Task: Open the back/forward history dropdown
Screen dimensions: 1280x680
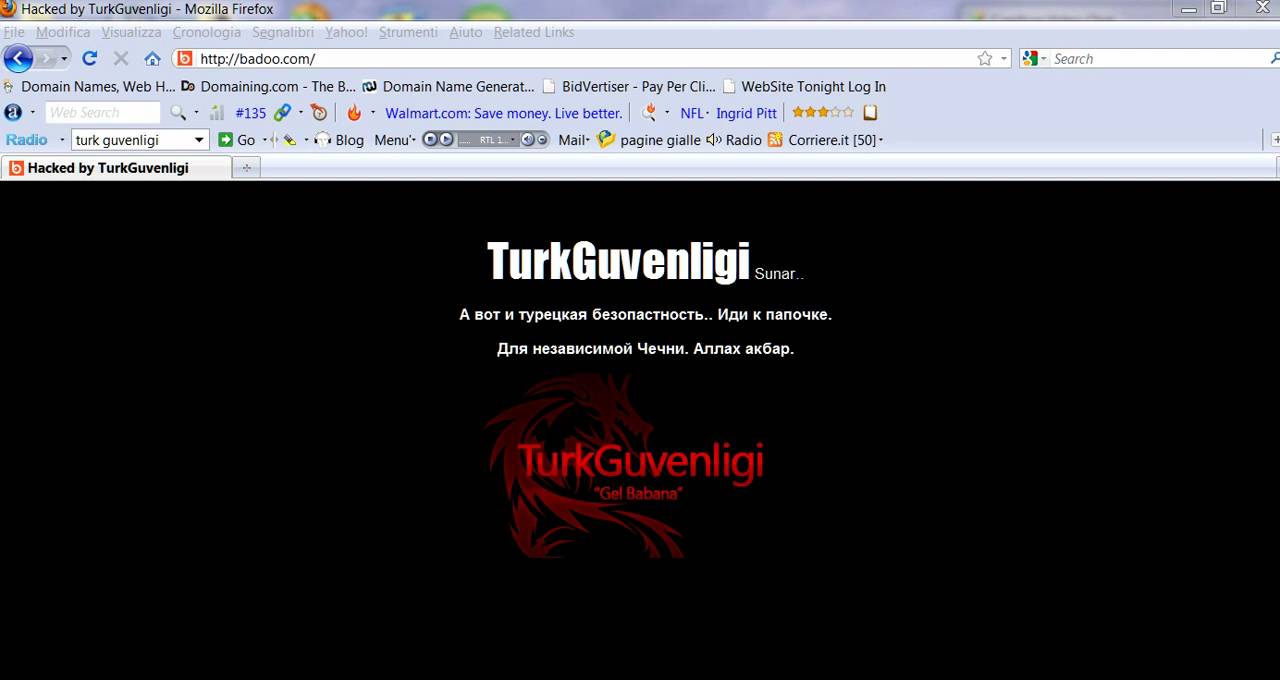Action: (x=64, y=59)
